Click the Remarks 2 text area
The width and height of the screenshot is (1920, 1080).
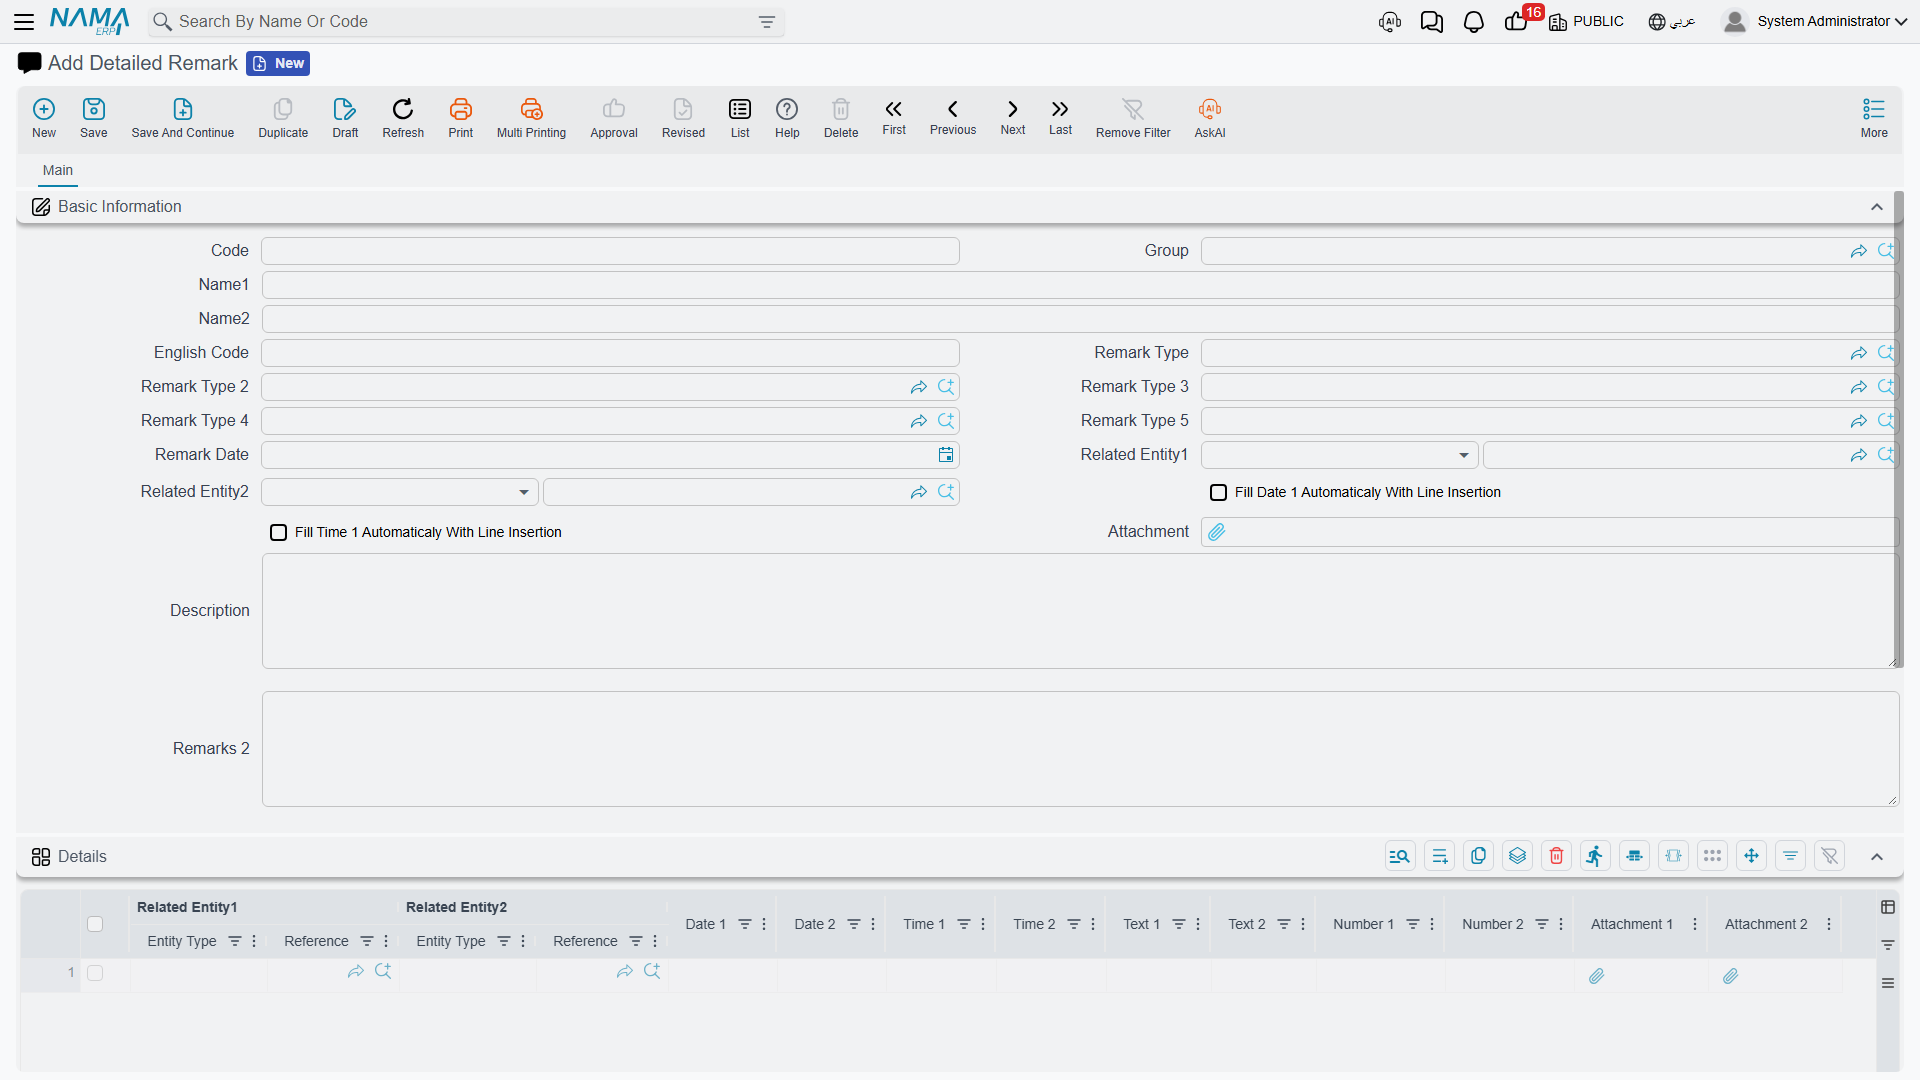click(x=1080, y=749)
